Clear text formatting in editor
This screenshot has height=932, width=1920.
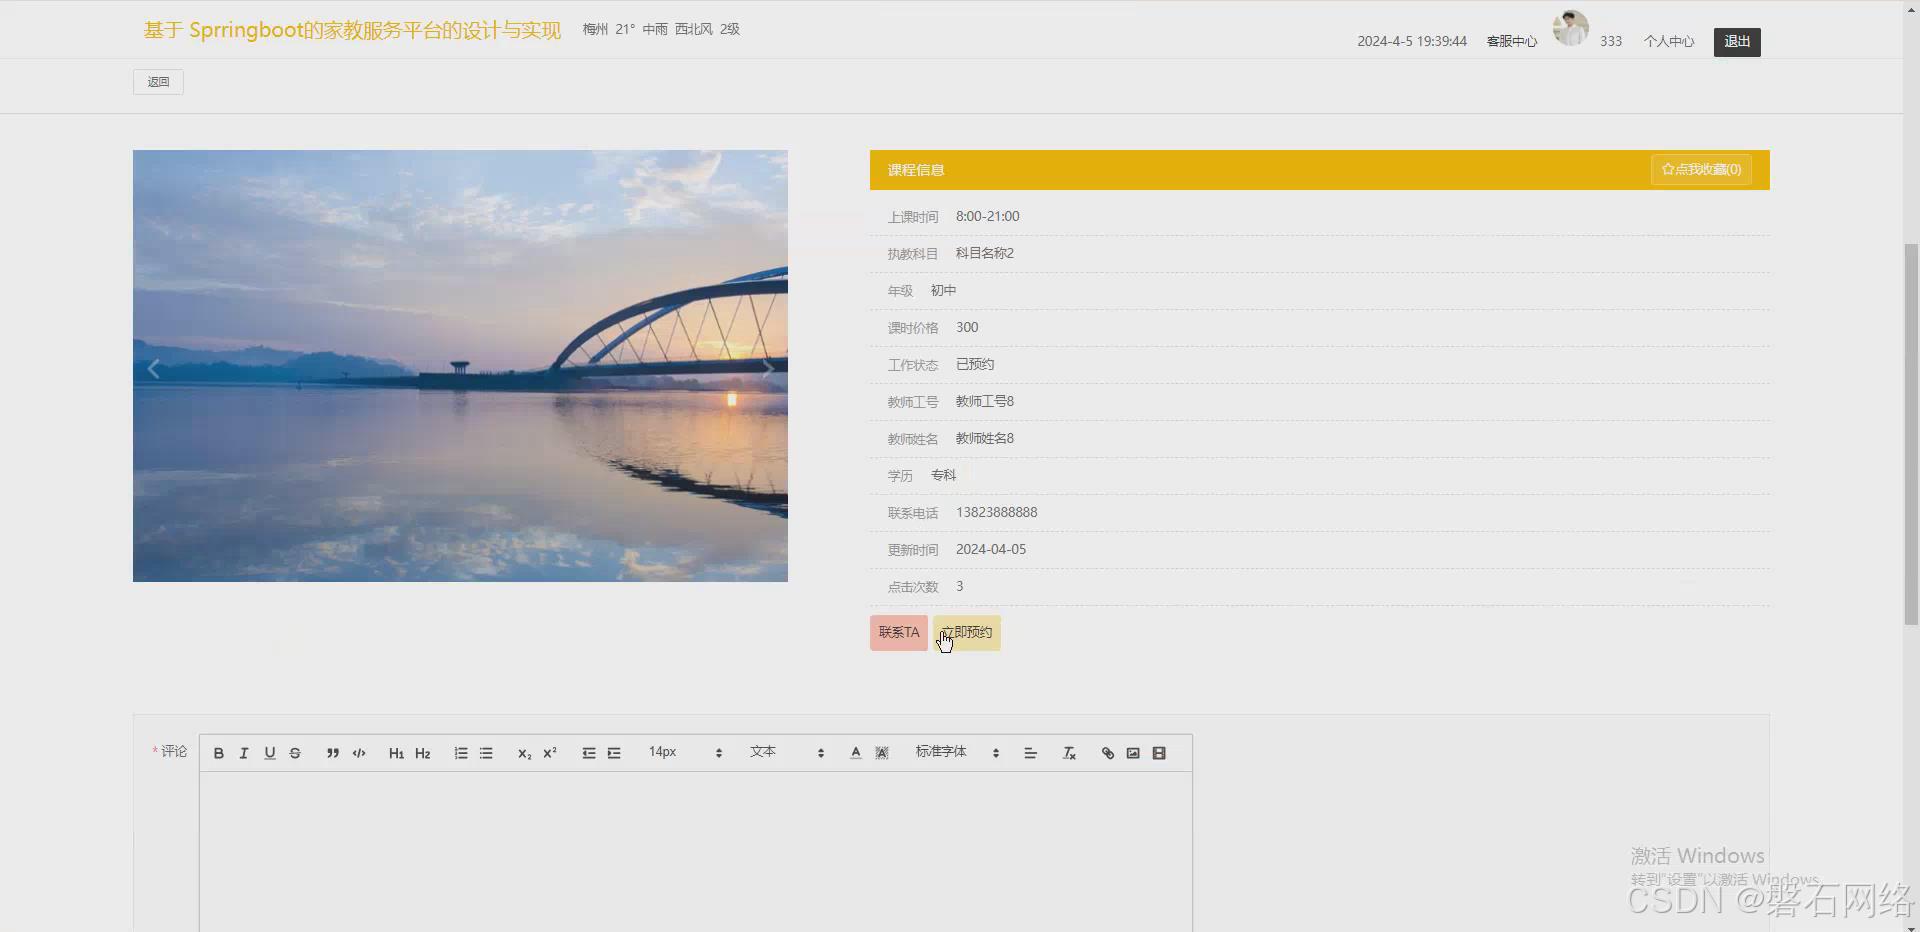pos(1069,753)
